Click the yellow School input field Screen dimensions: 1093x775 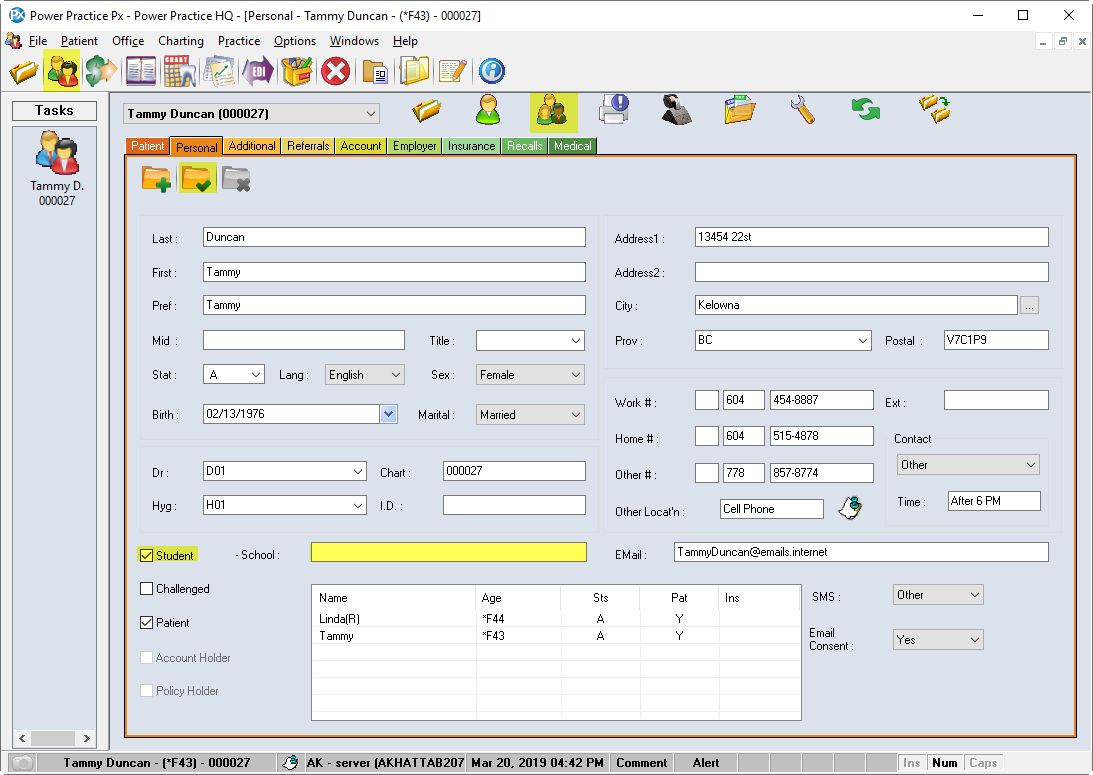click(448, 552)
